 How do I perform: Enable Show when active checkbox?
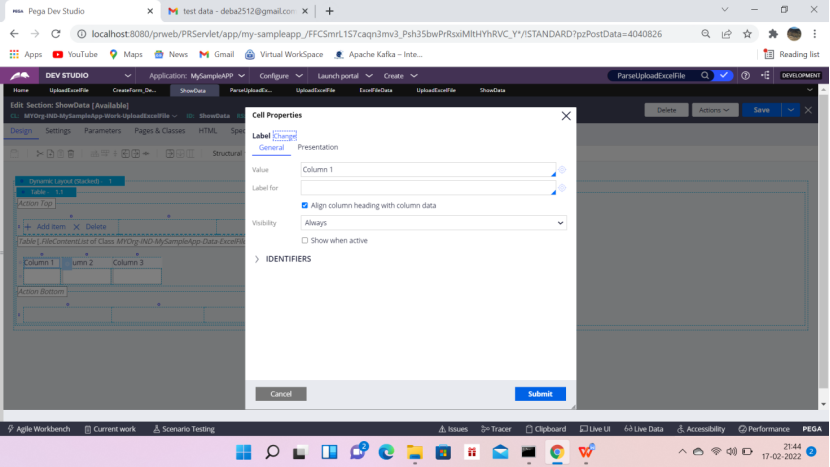coord(304,240)
